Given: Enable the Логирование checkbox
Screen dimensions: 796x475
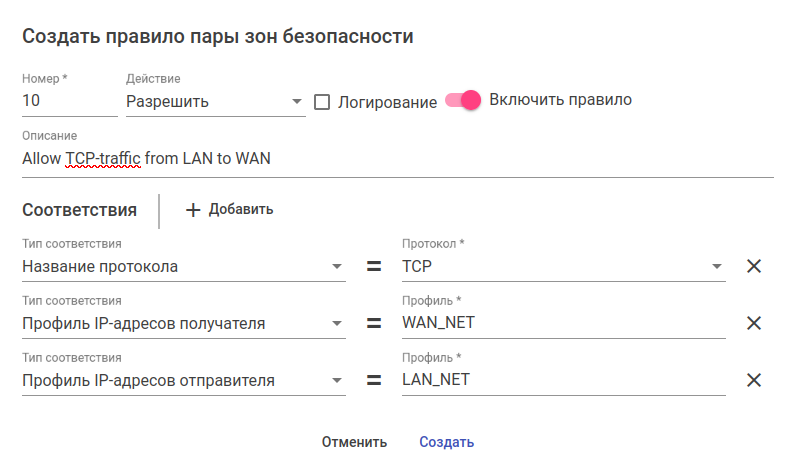Looking at the screenshot, I should 322,102.
